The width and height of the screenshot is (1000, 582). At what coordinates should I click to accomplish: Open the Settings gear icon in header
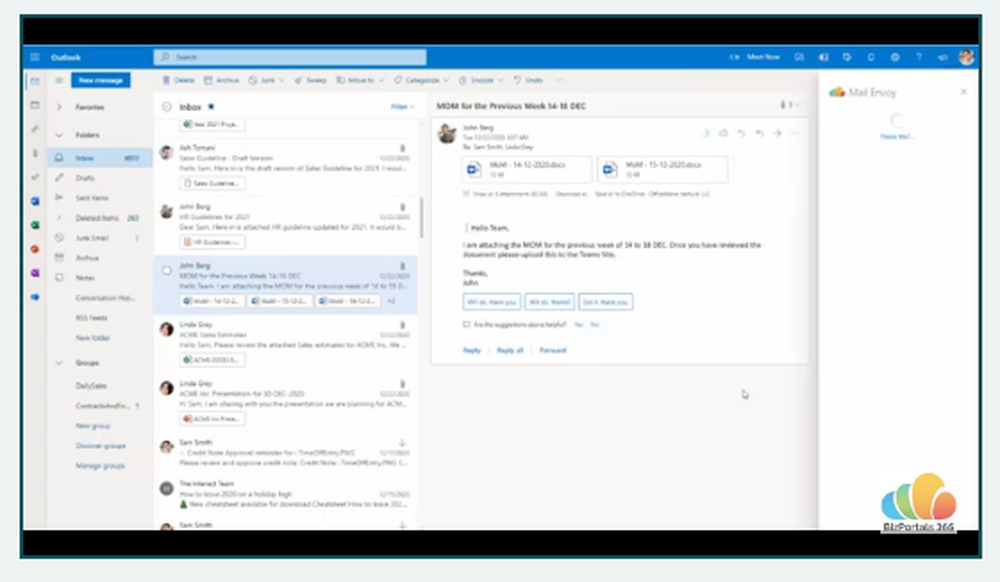895,57
